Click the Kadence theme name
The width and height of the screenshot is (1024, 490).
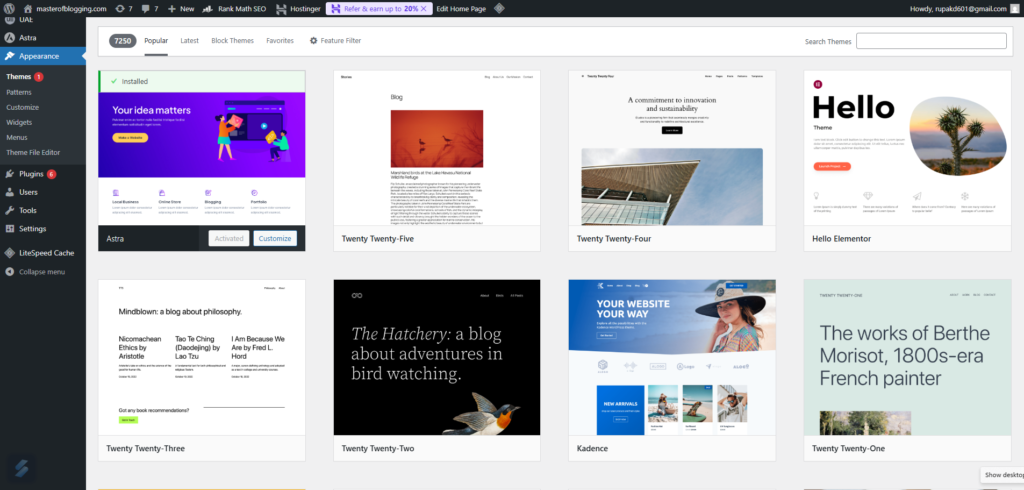pos(592,449)
